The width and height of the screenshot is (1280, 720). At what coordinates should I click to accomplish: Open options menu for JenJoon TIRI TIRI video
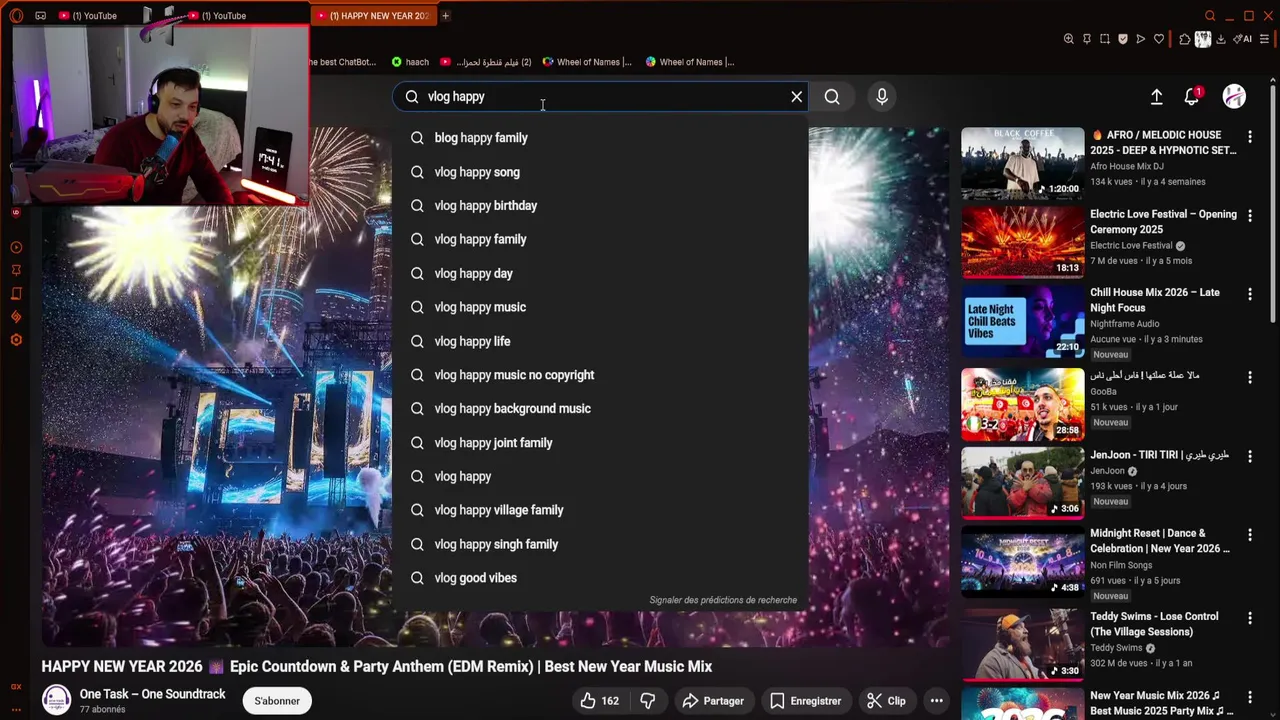(1249, 457)
